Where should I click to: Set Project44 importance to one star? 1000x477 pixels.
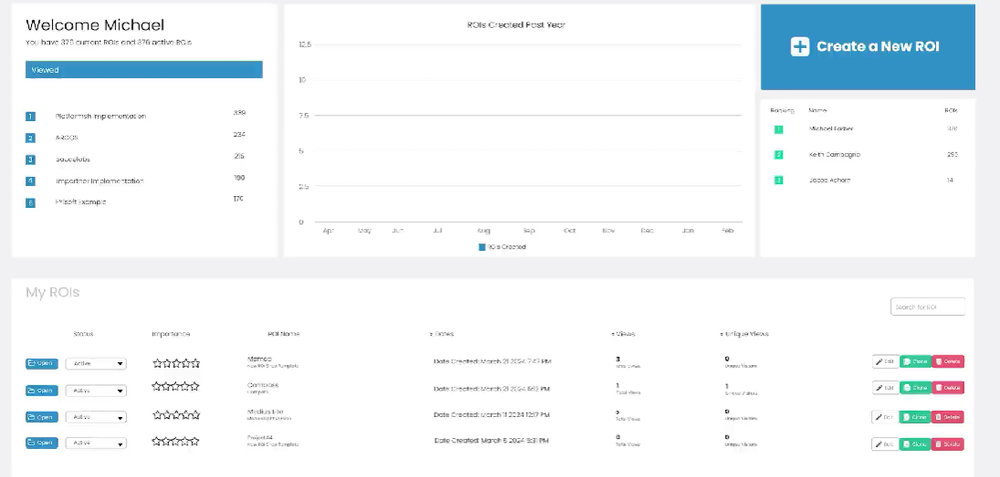click(157, 441)
